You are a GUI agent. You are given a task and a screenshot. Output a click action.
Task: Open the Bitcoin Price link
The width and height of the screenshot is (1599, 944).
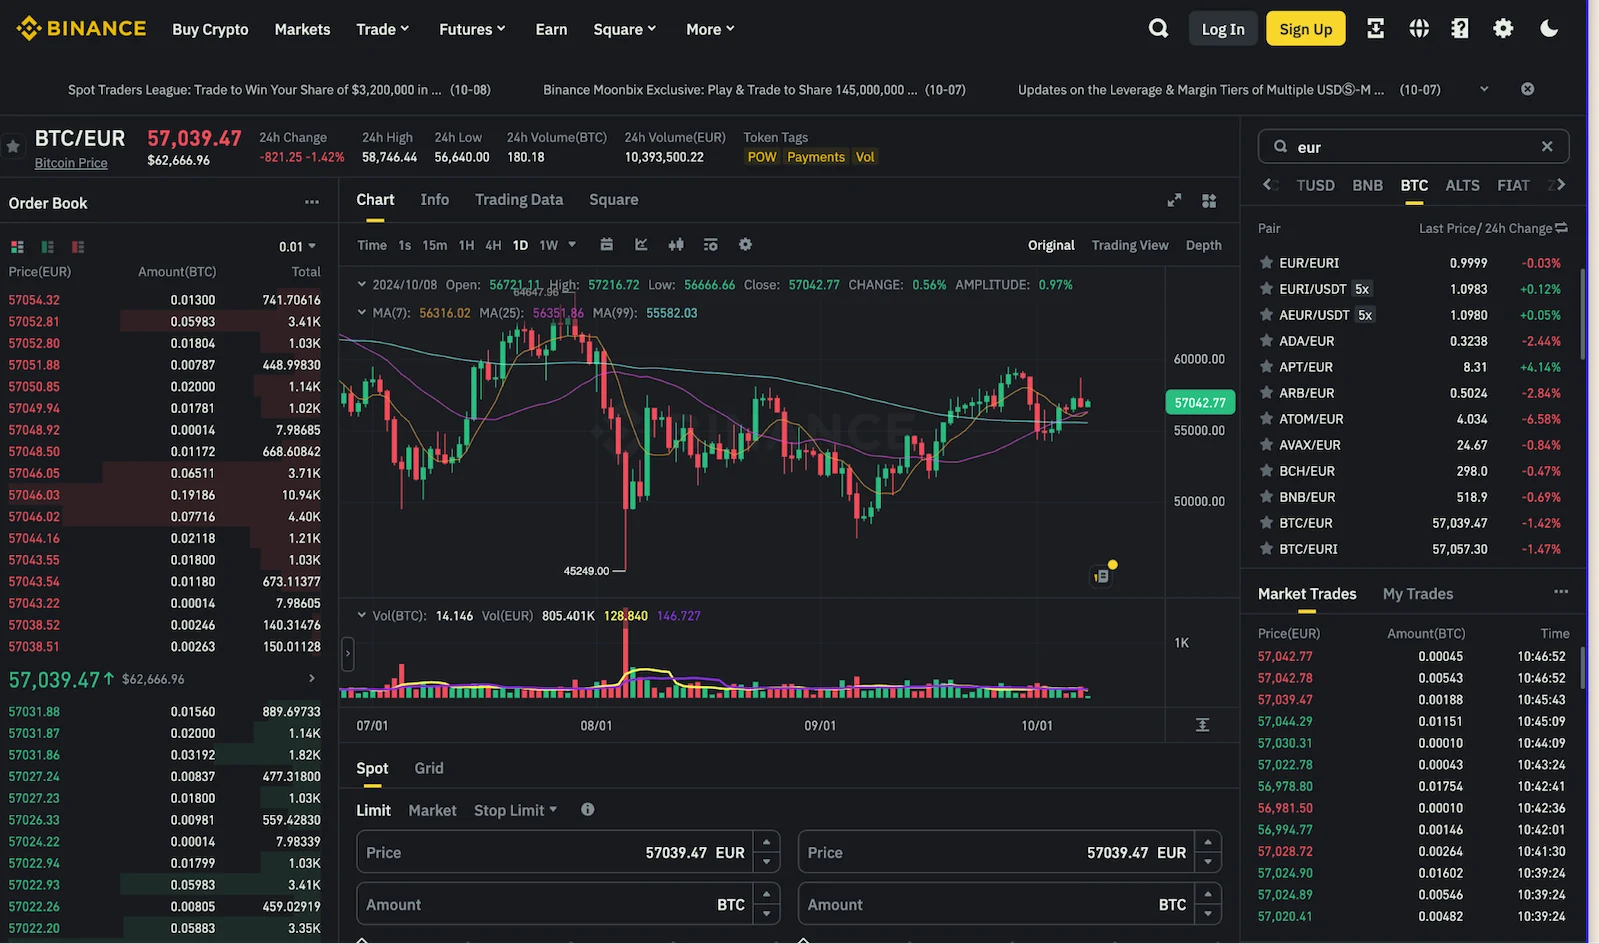[x=71, y=163]
